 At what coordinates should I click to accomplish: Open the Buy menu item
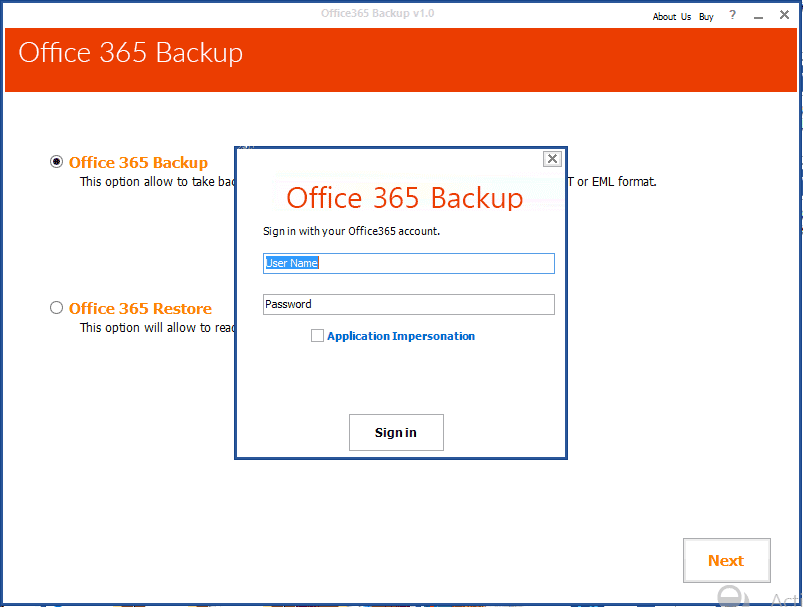click(x=706, y=15)
